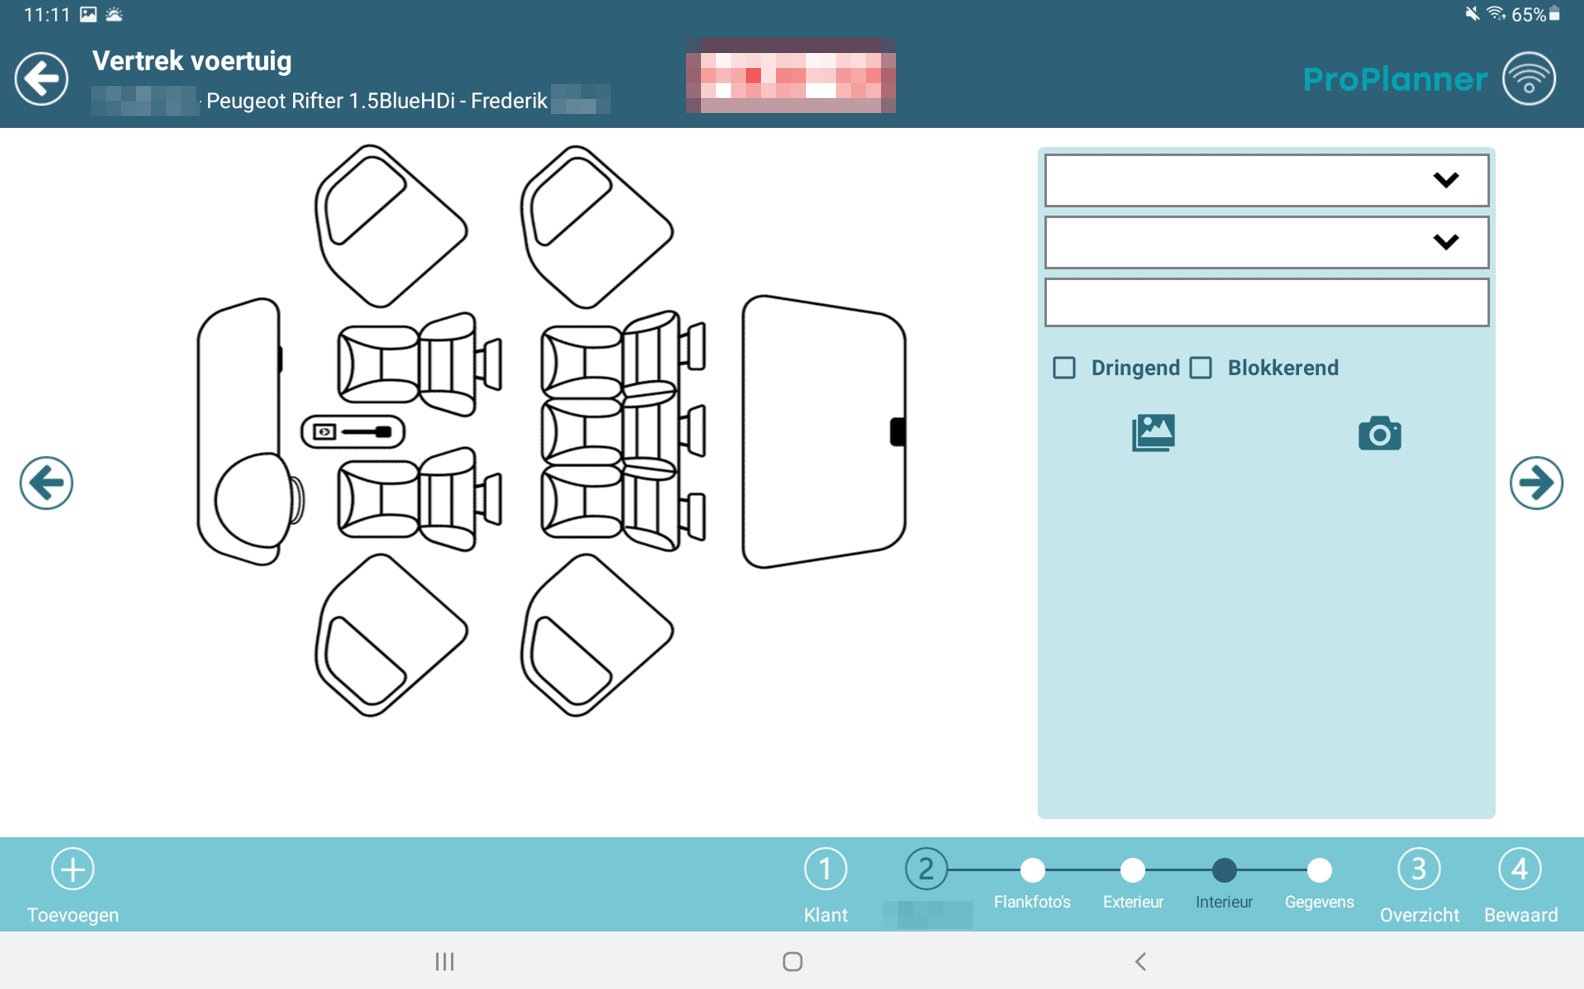This screenshot has width=1584, height=989.
Task: Enable the Blokkerend checkbox
Action: (x=1201, y=368)
